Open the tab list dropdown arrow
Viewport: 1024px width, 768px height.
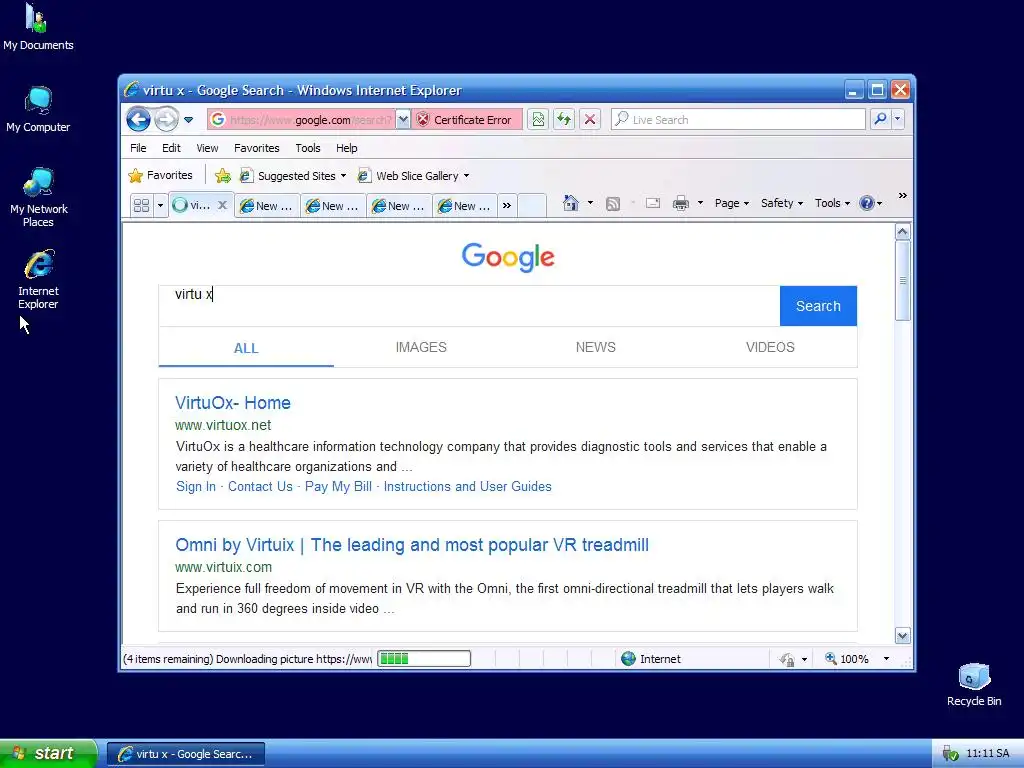click(x=160, y=205)
